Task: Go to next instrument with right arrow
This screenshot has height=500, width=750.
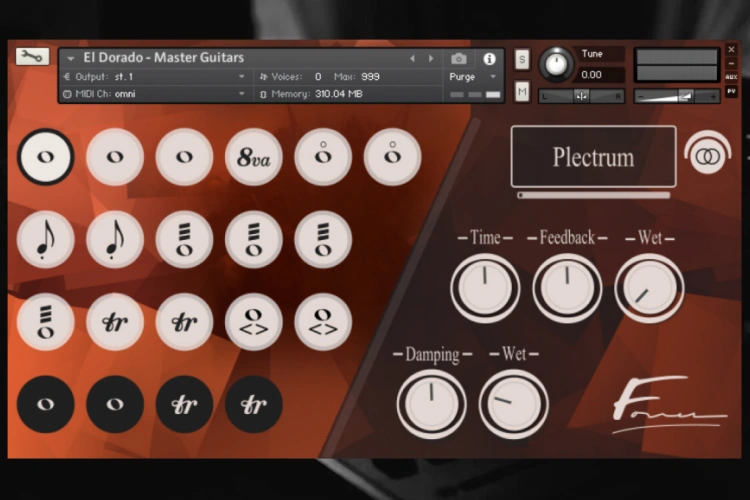Action: tap(432, 59)
